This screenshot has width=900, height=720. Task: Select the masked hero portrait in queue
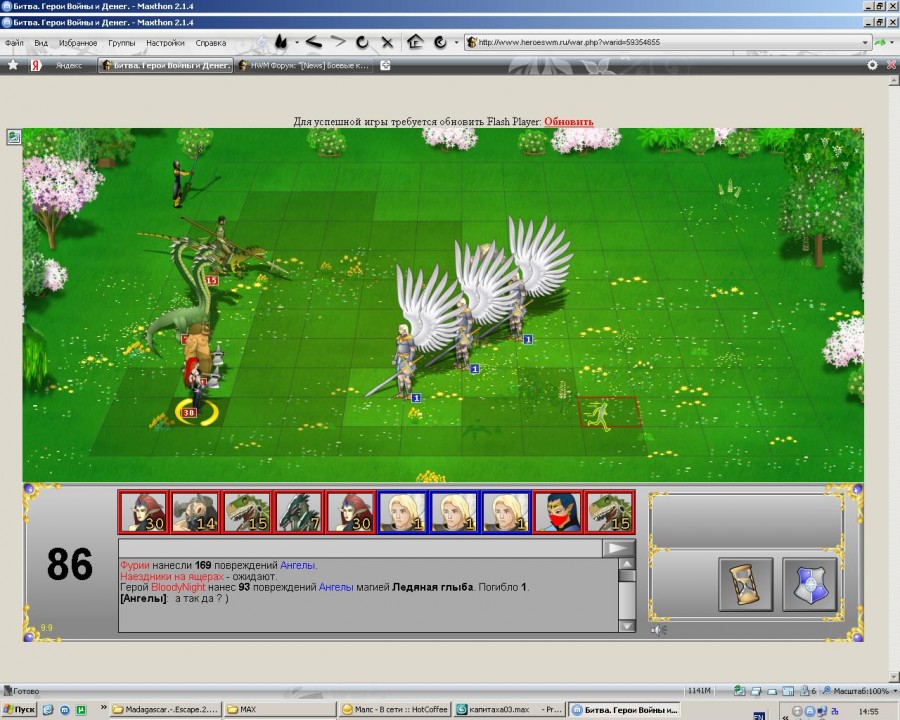tap(558, 511)
